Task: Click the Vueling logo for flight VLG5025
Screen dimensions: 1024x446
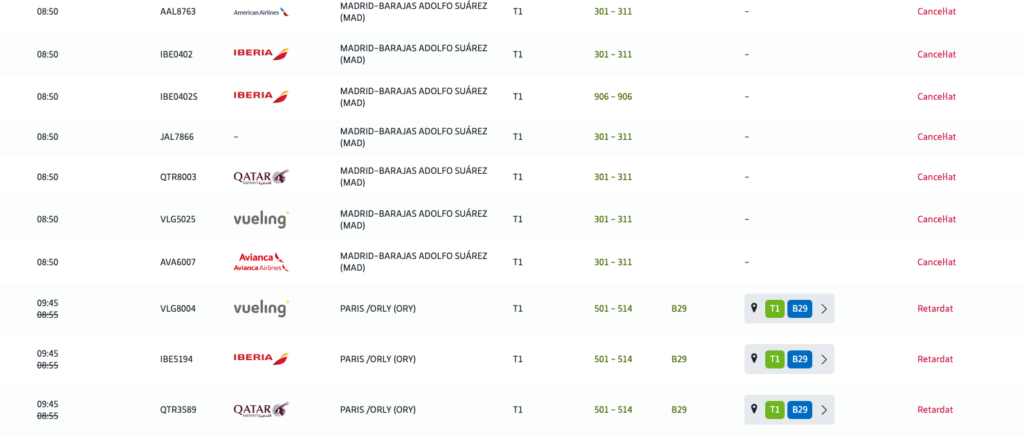Action: 260,219
